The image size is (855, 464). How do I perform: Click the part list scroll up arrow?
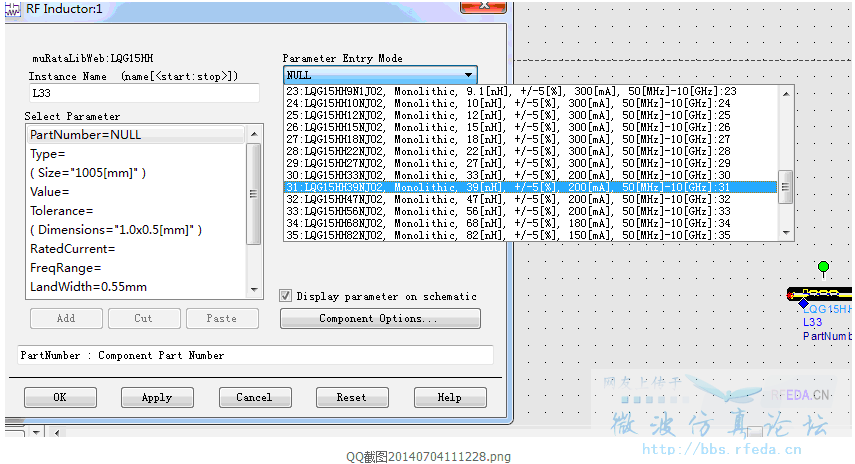tap(786, 94)
